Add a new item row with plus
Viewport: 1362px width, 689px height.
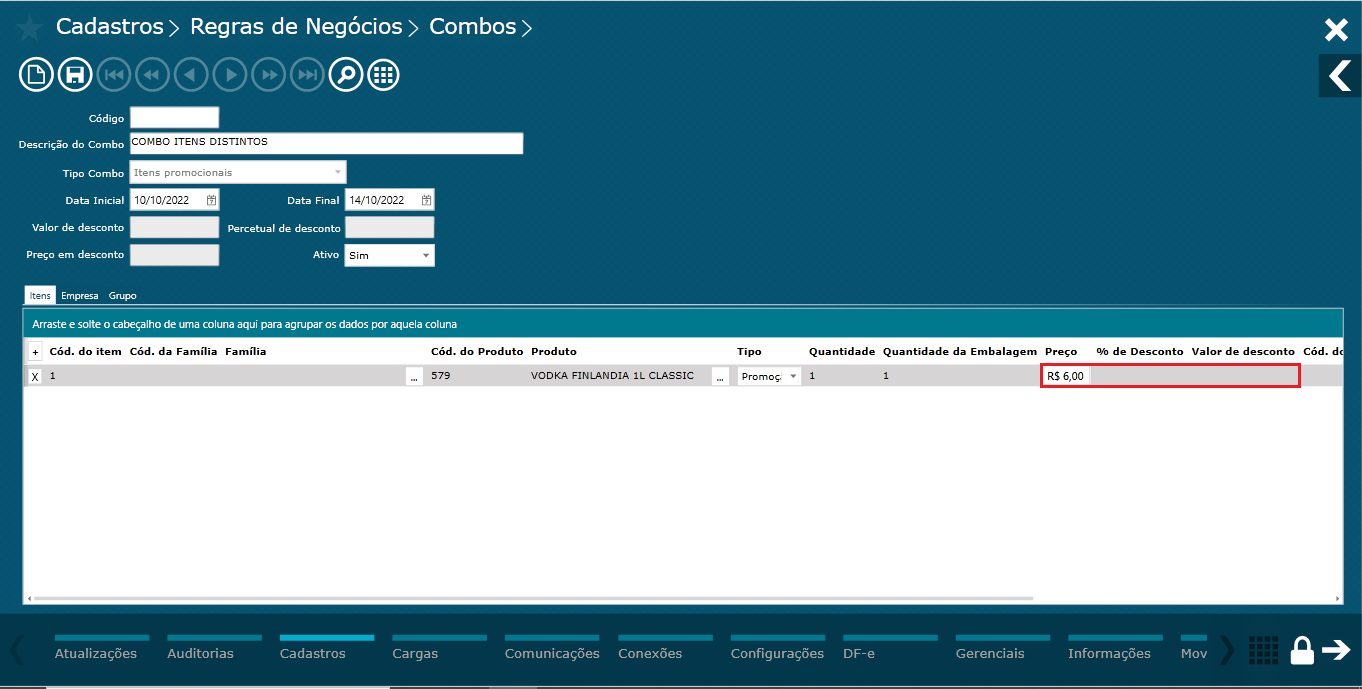[x=35, y=352]
